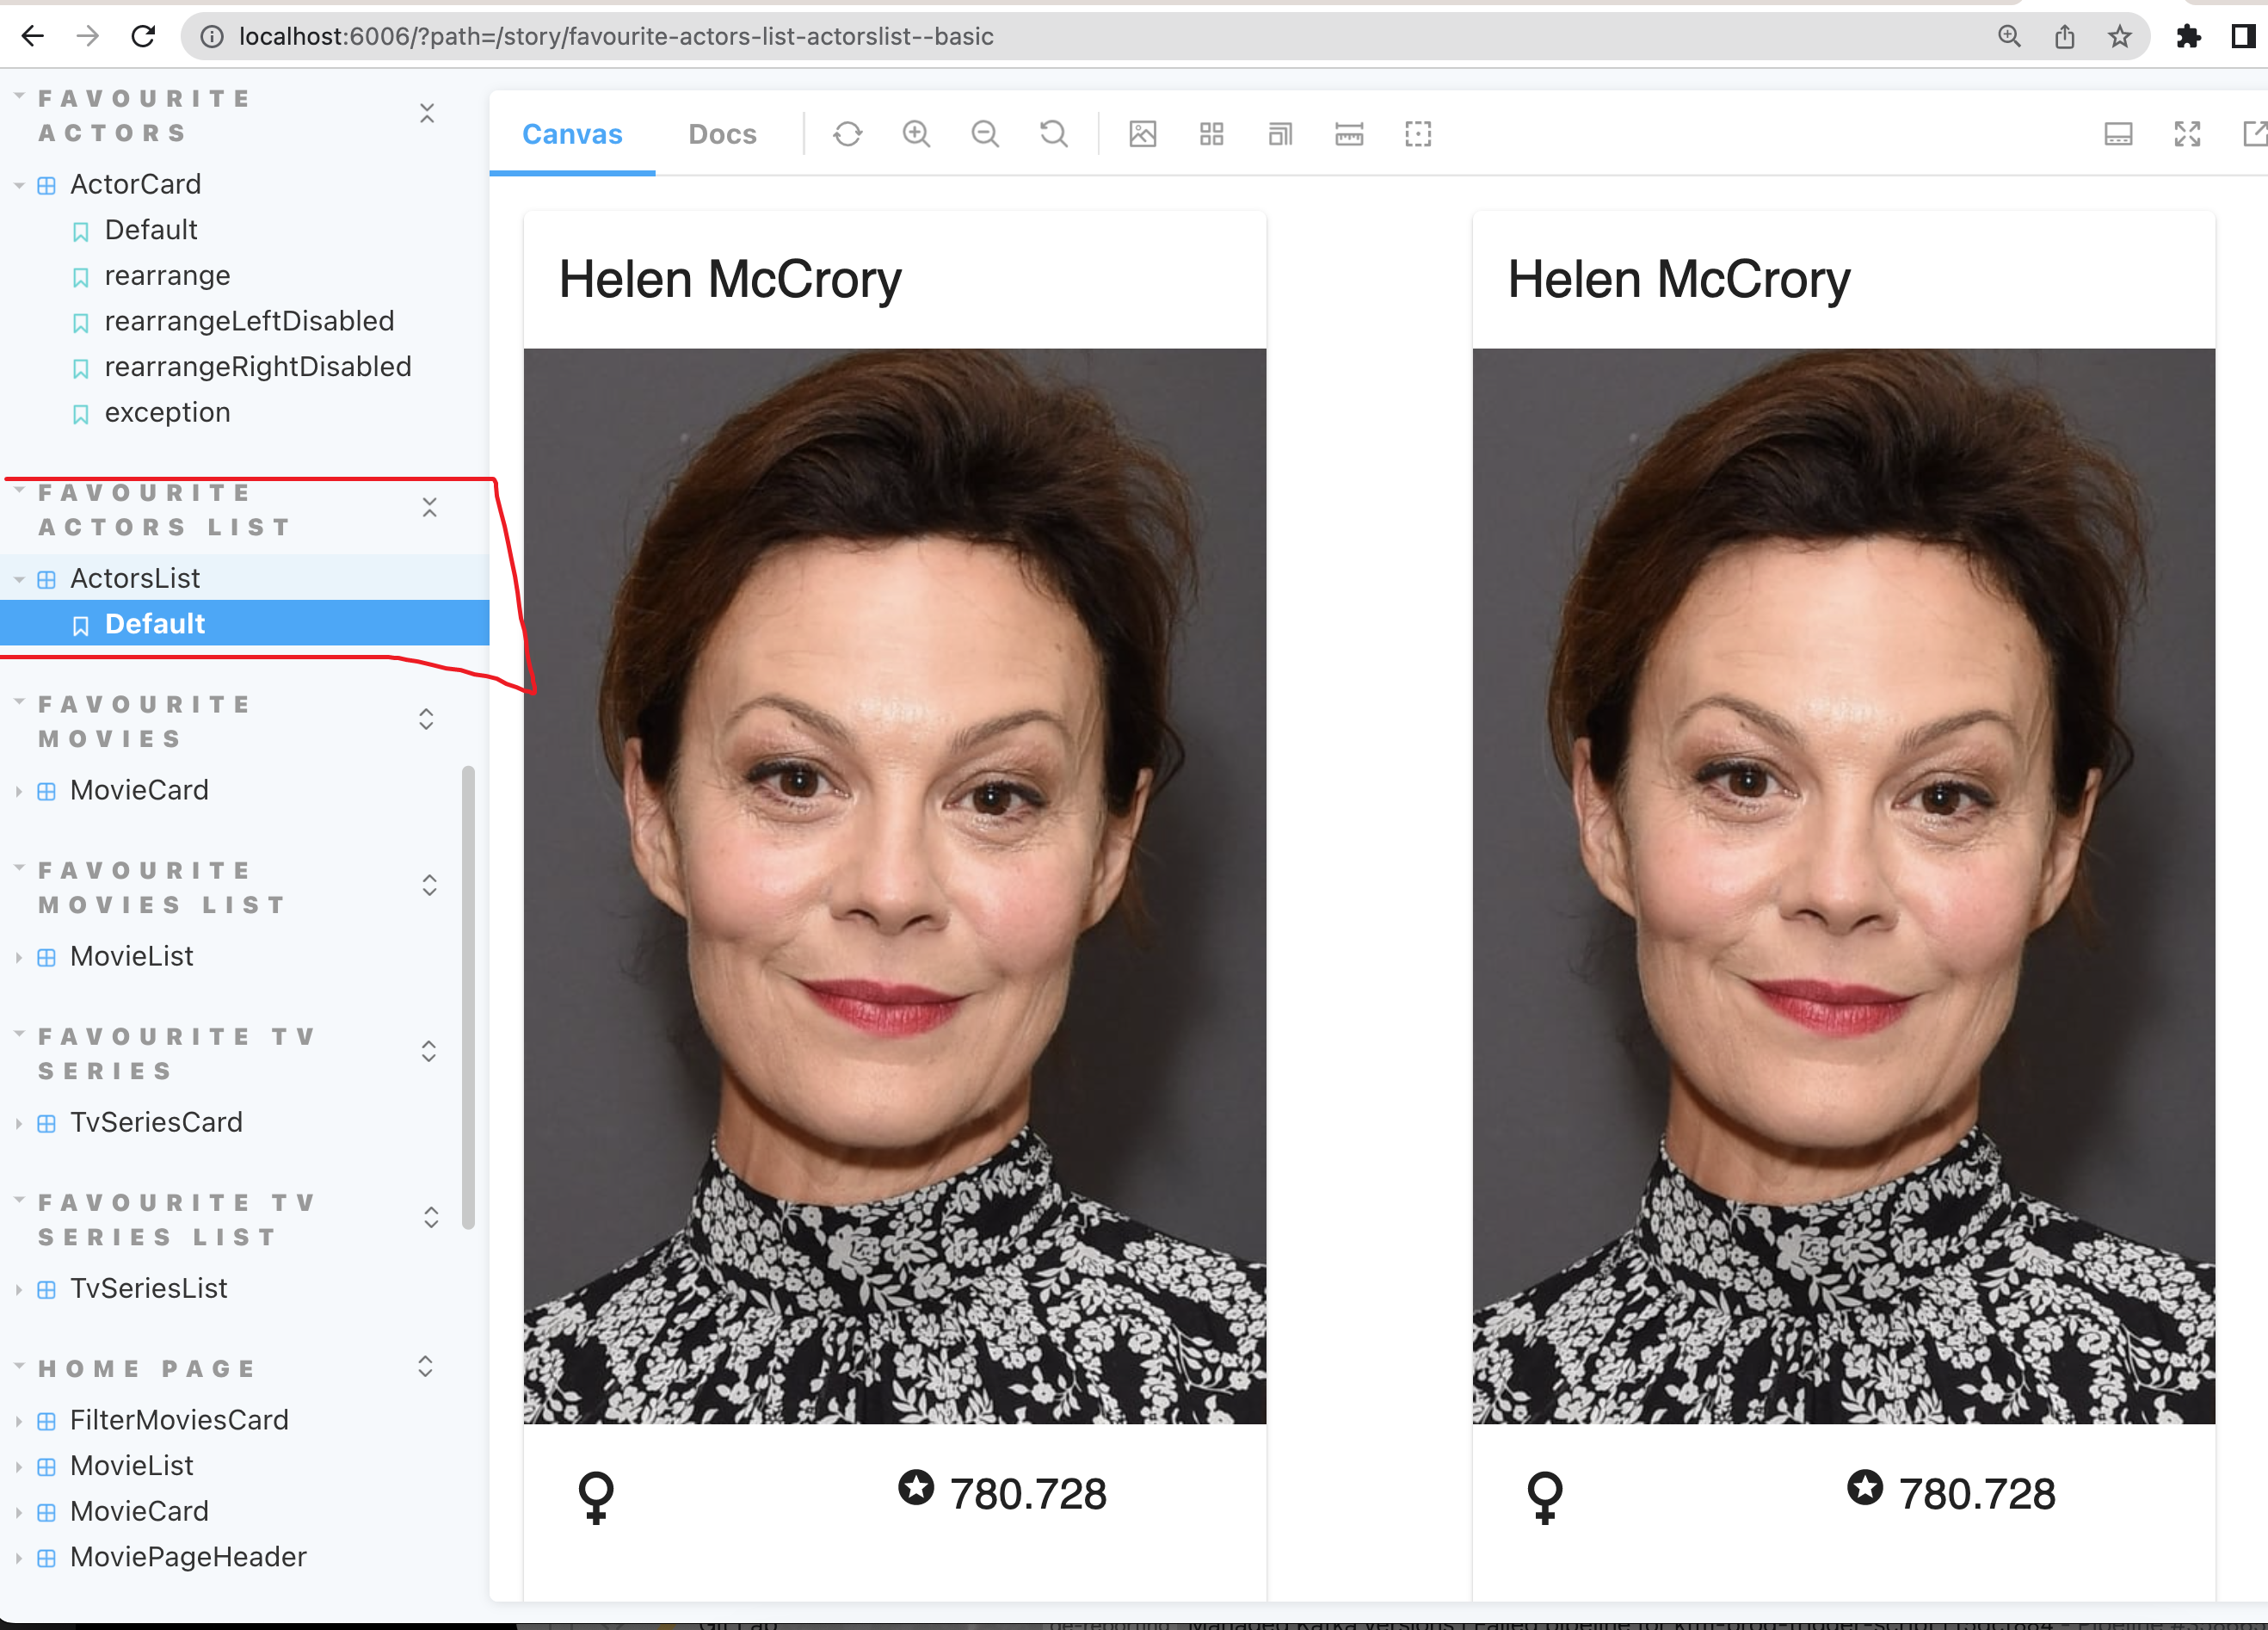
Task: Reset the canvas zoom
Action: [x=1053, y=134]
